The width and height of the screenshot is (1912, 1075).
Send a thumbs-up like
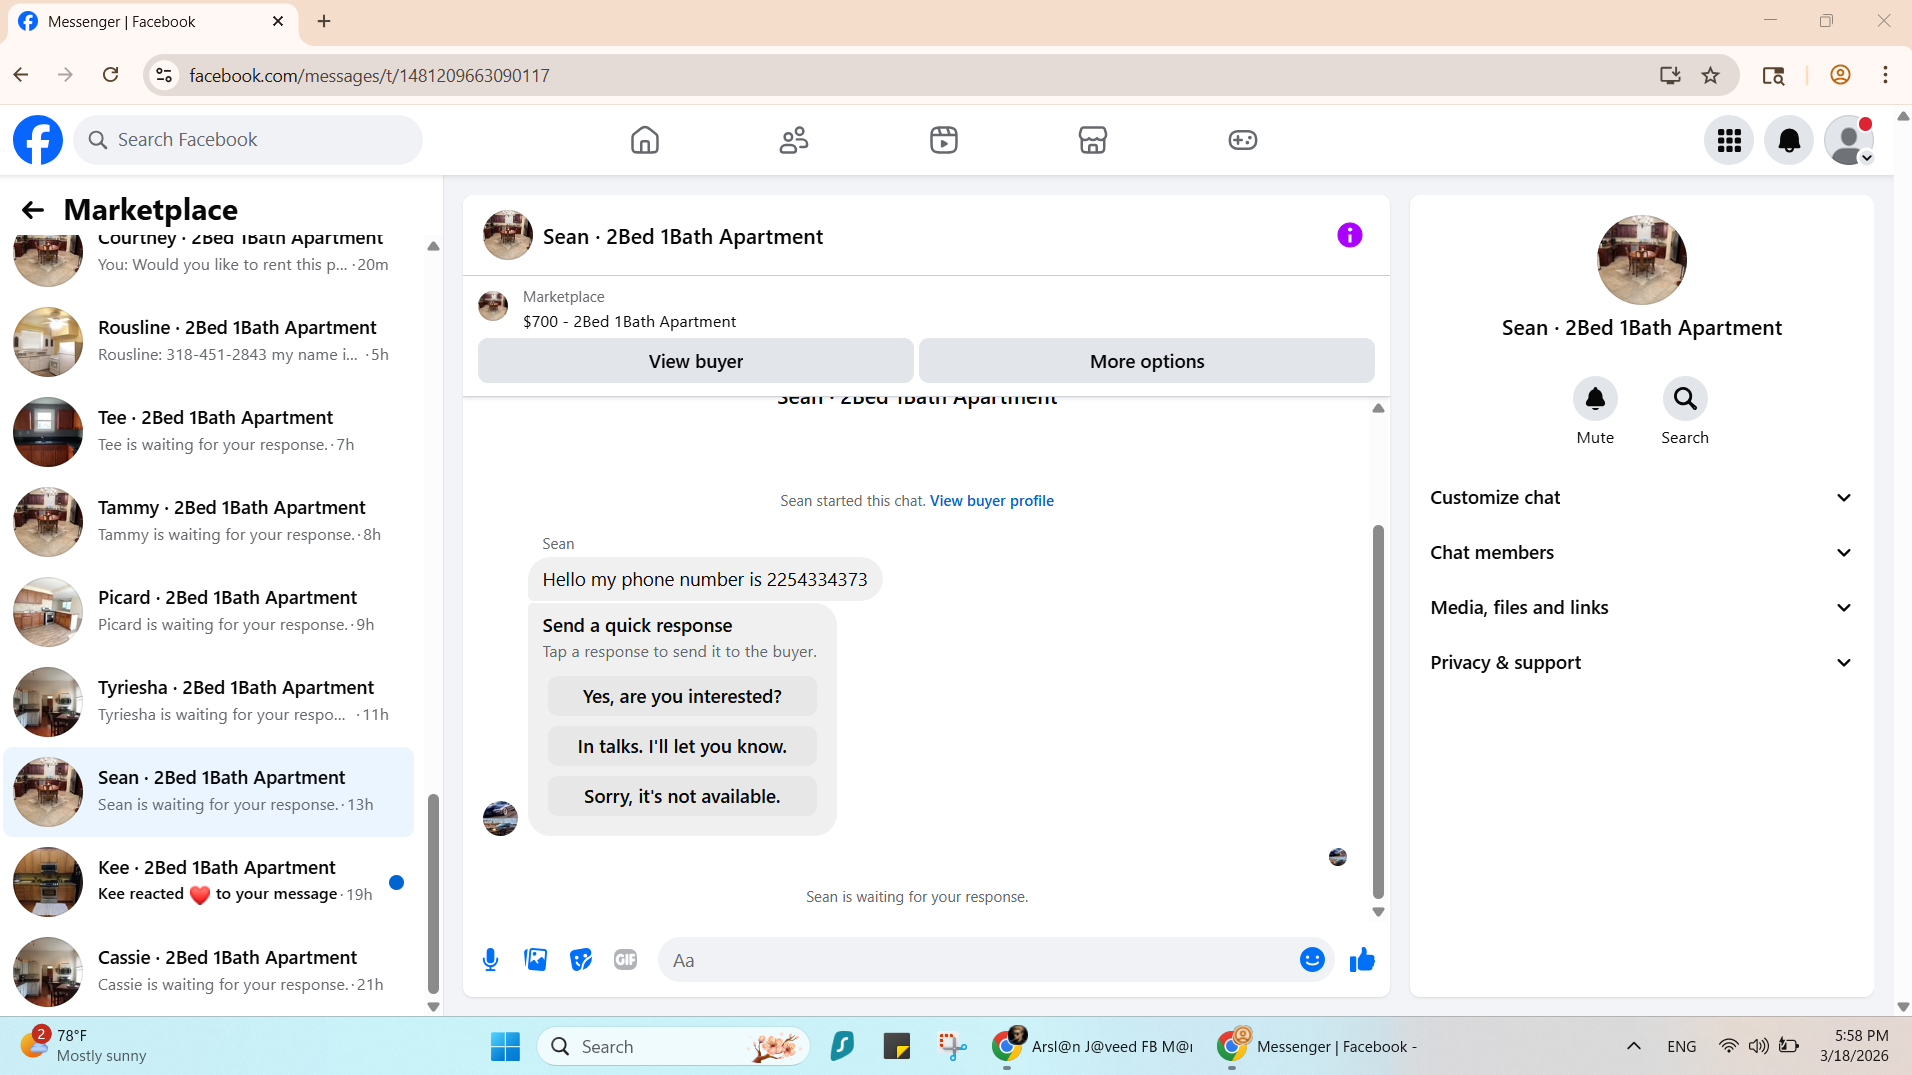(1362, 960)
